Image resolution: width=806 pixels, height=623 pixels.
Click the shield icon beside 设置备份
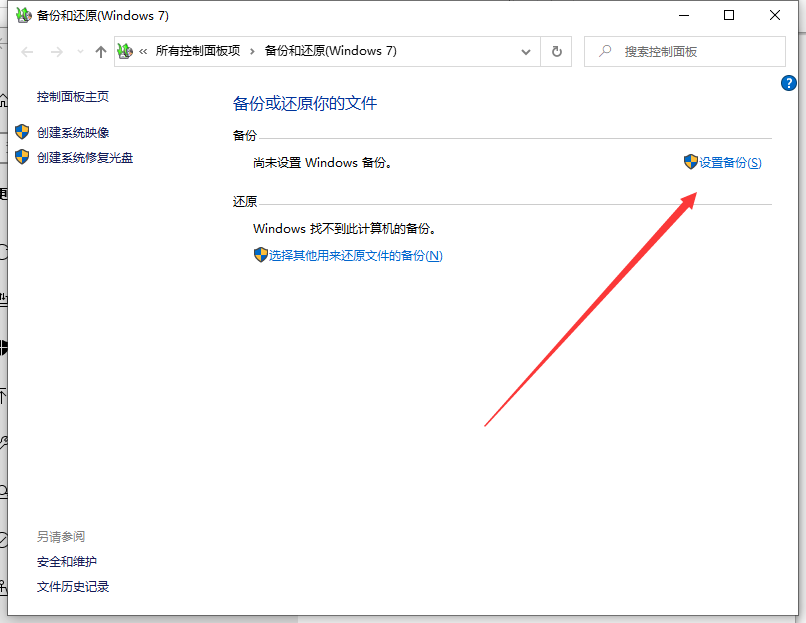tap(690, 162)
